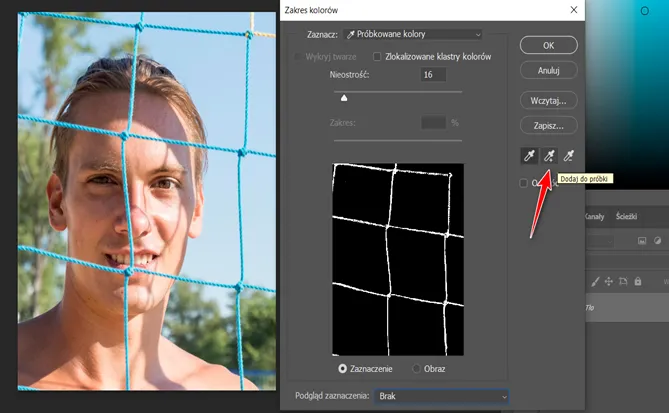Select the Add to Sample eyedropper

click(x=549, y=155)
